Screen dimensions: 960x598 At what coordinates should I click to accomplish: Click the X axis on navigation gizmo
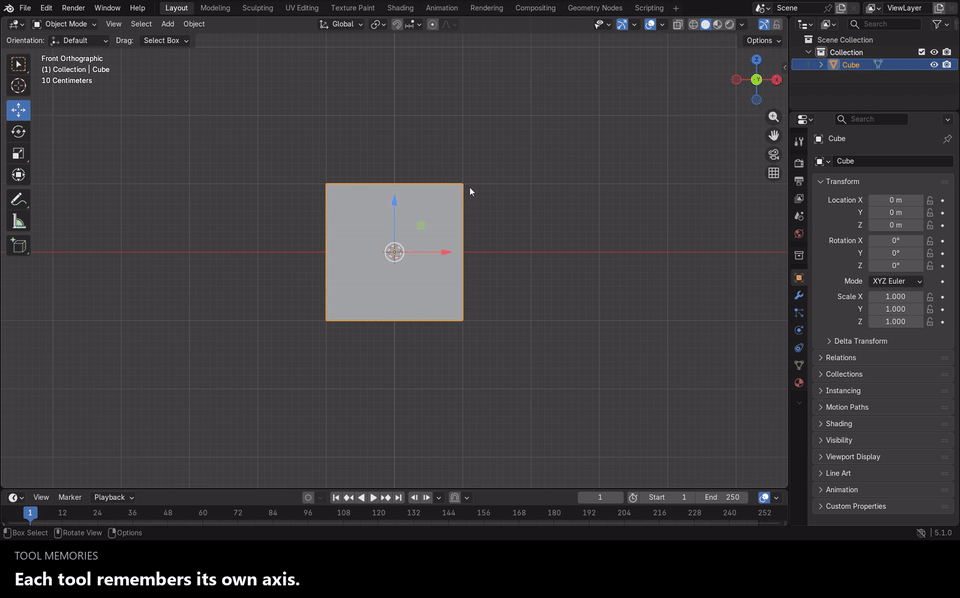tap(776, 80)
